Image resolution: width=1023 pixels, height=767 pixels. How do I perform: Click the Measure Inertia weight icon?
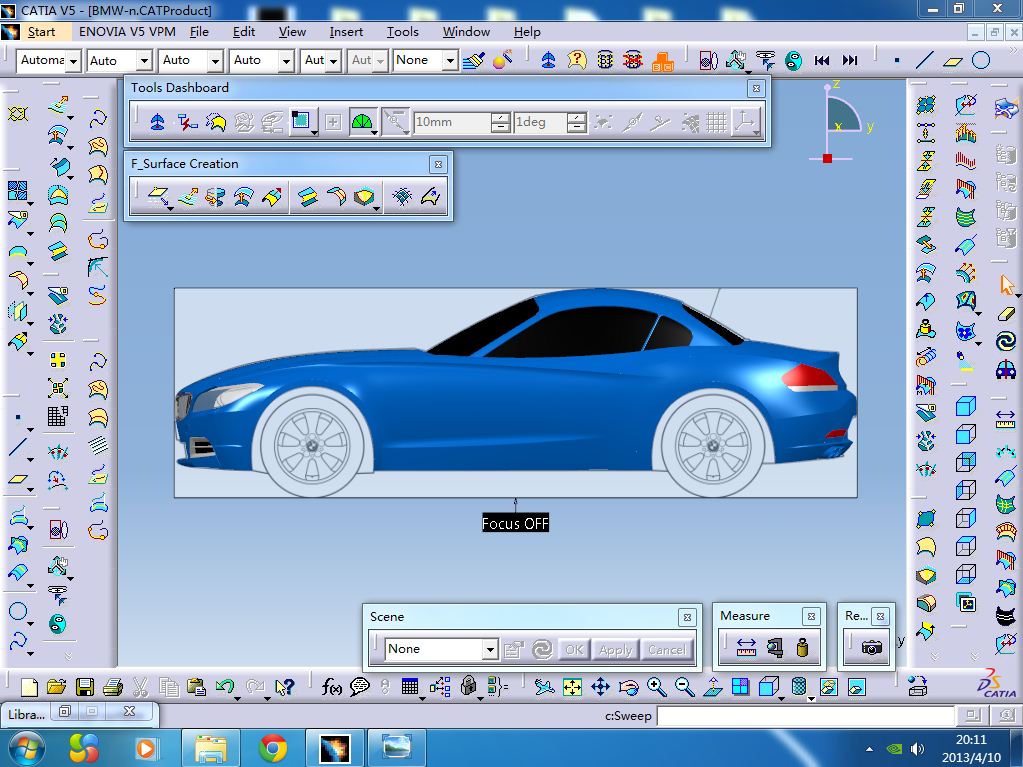click(x=802, y=648)
